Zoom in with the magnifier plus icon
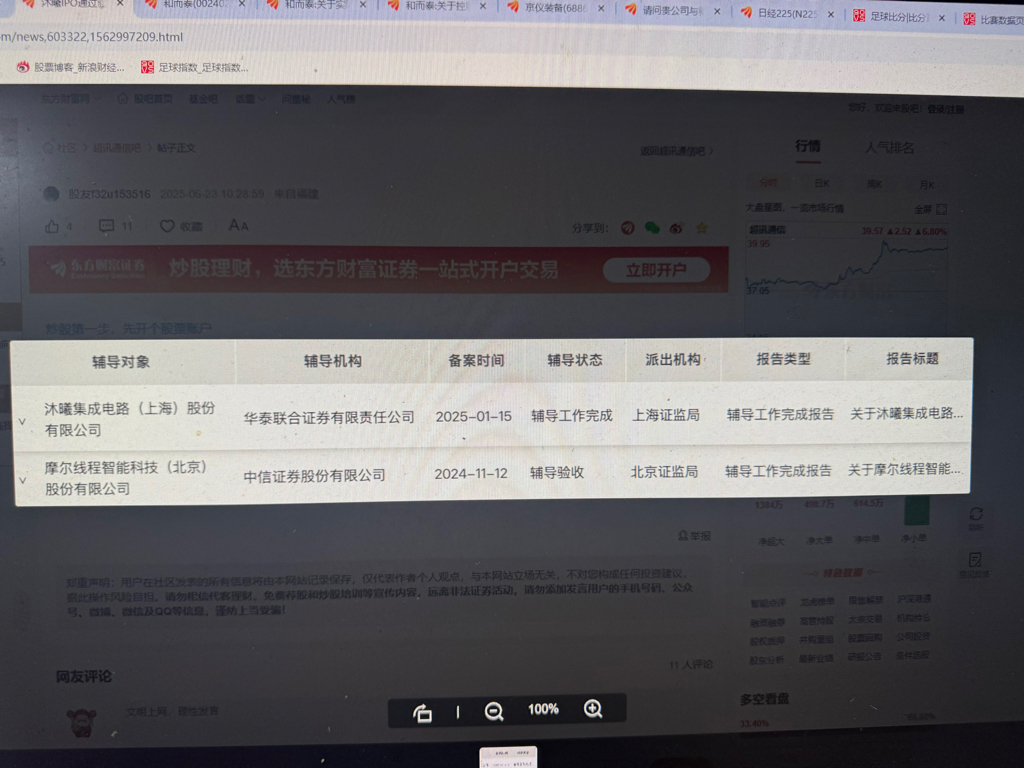The height and width of the screenshot is (768, 1024). pos(593,709)
